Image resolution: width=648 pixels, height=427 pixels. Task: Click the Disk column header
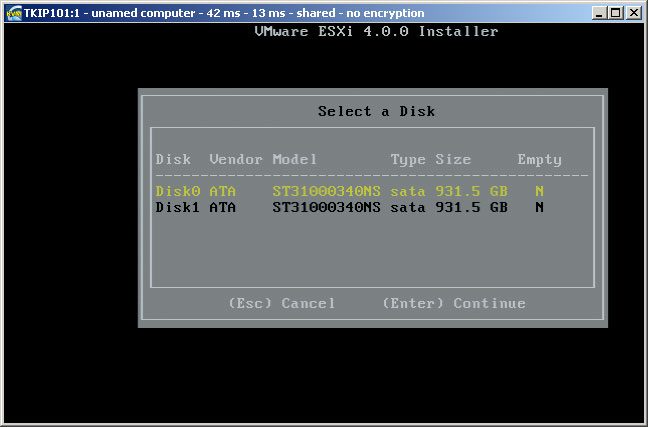tap(173, 159)
